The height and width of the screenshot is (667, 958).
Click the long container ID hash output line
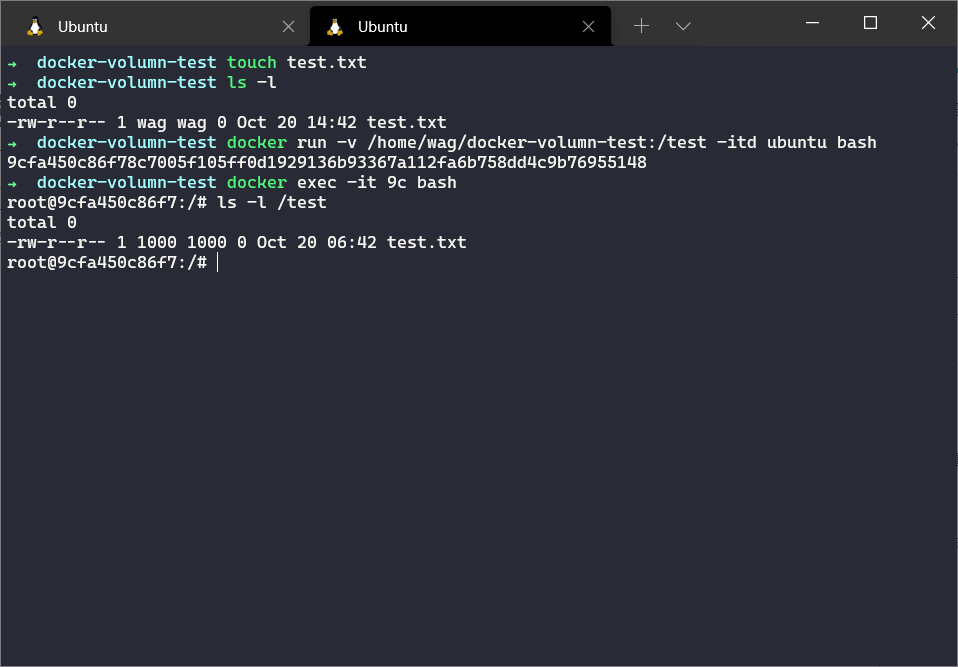pos(326,162)
